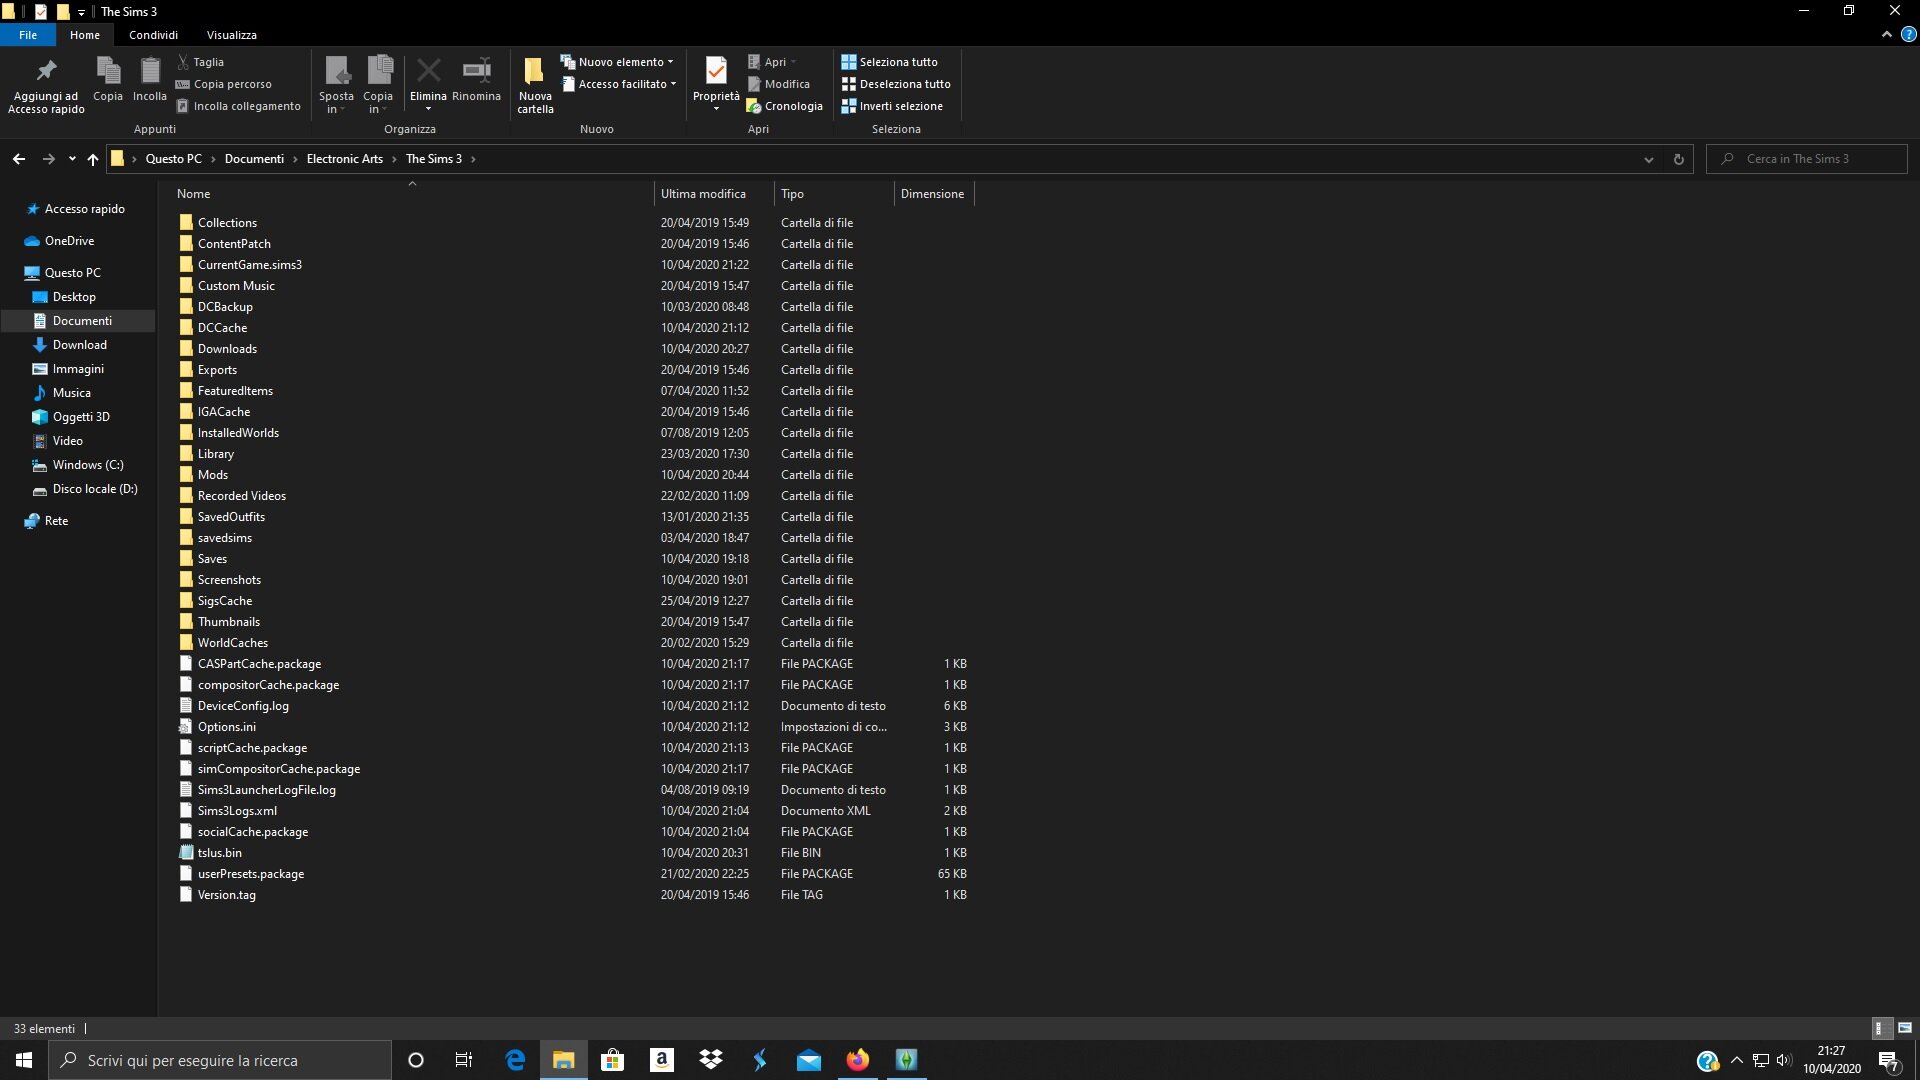Expand Electronic Arts breadcrumb chevron
The height and width of the screenshot is (1080, 1920).
pos(394,159)
